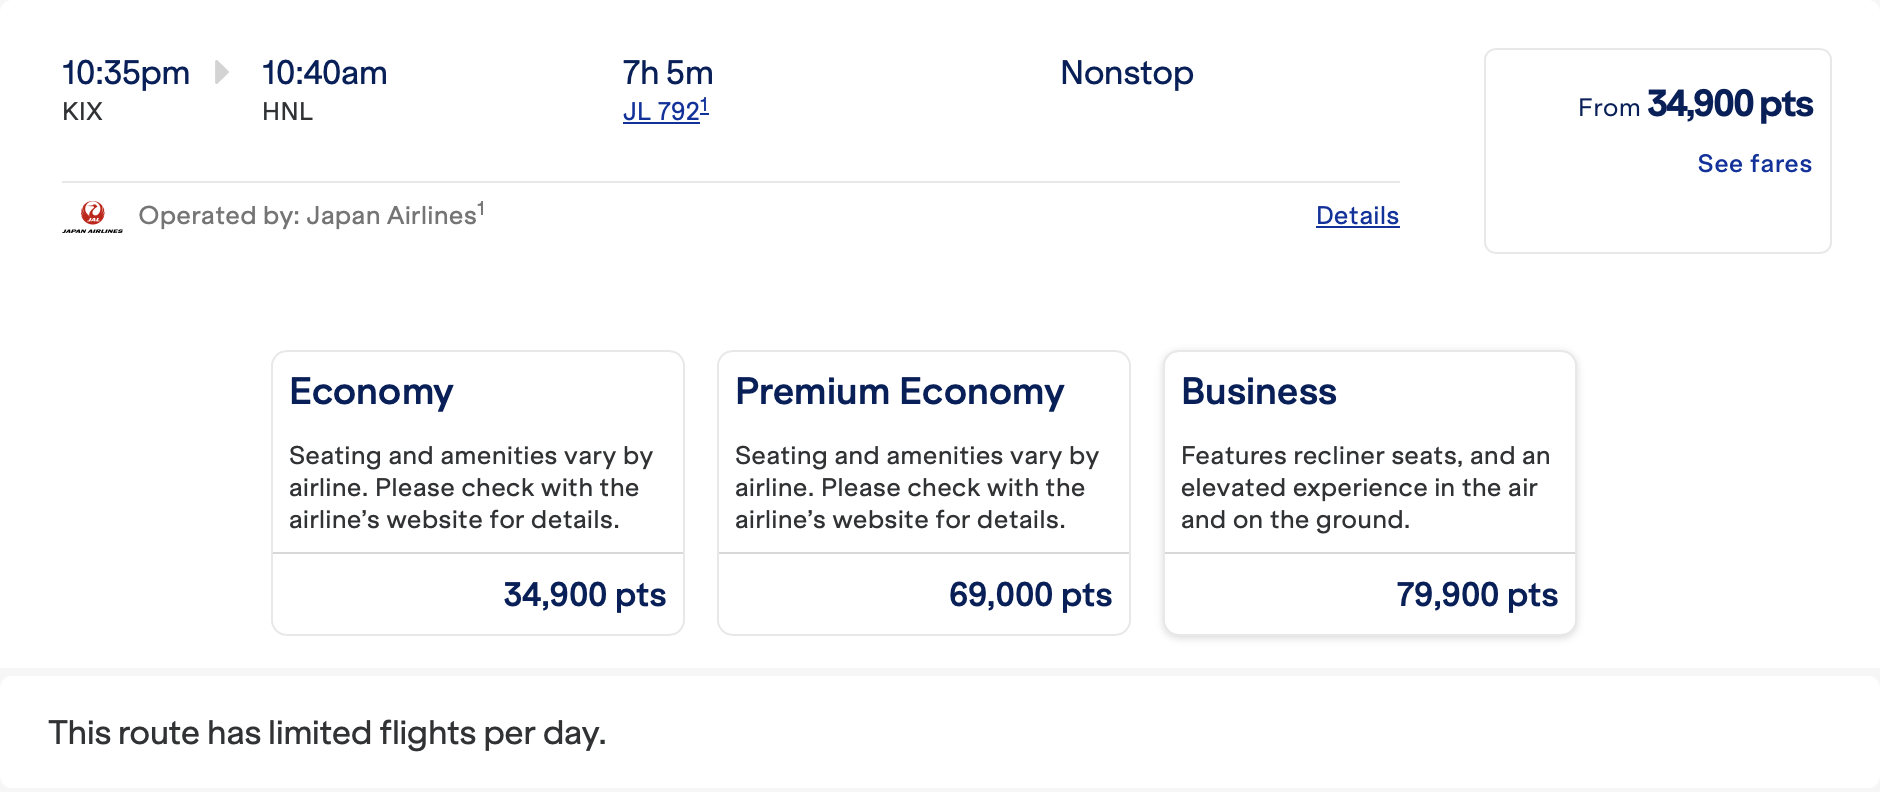Click the 10:40am HNL arrival time

(x=324, y=72)
